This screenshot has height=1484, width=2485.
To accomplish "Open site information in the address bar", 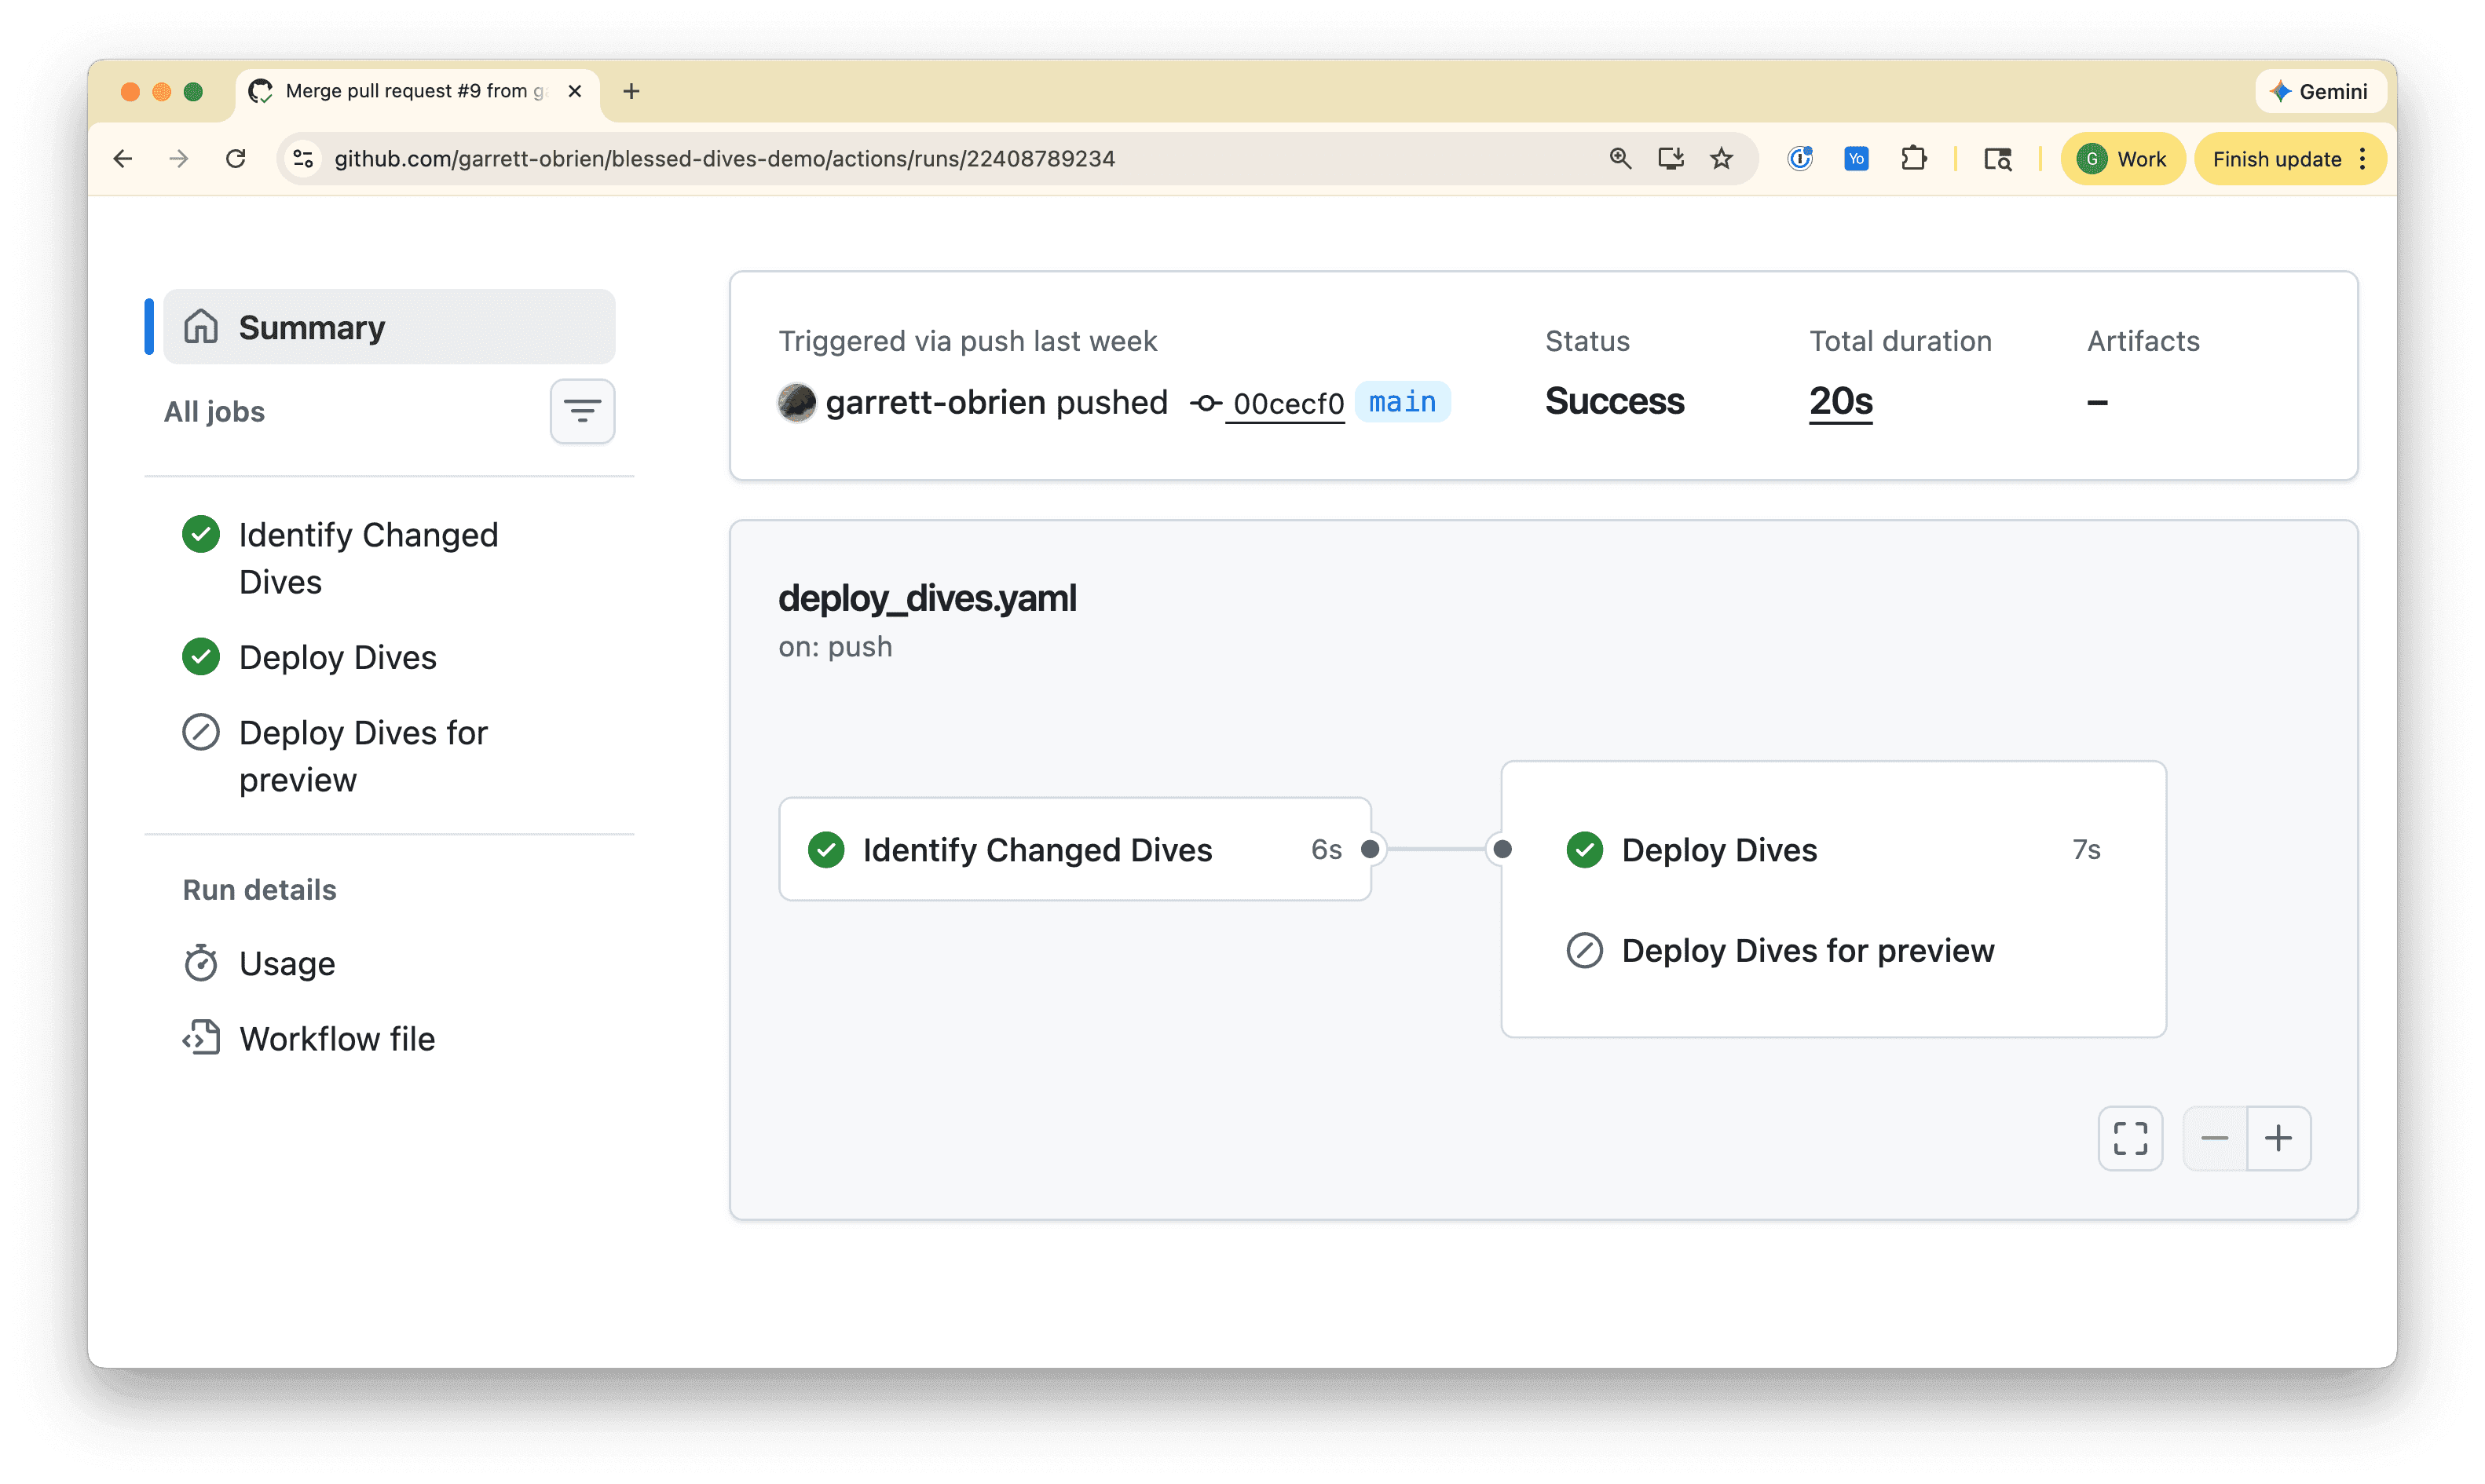I will [x=302, y=158].
